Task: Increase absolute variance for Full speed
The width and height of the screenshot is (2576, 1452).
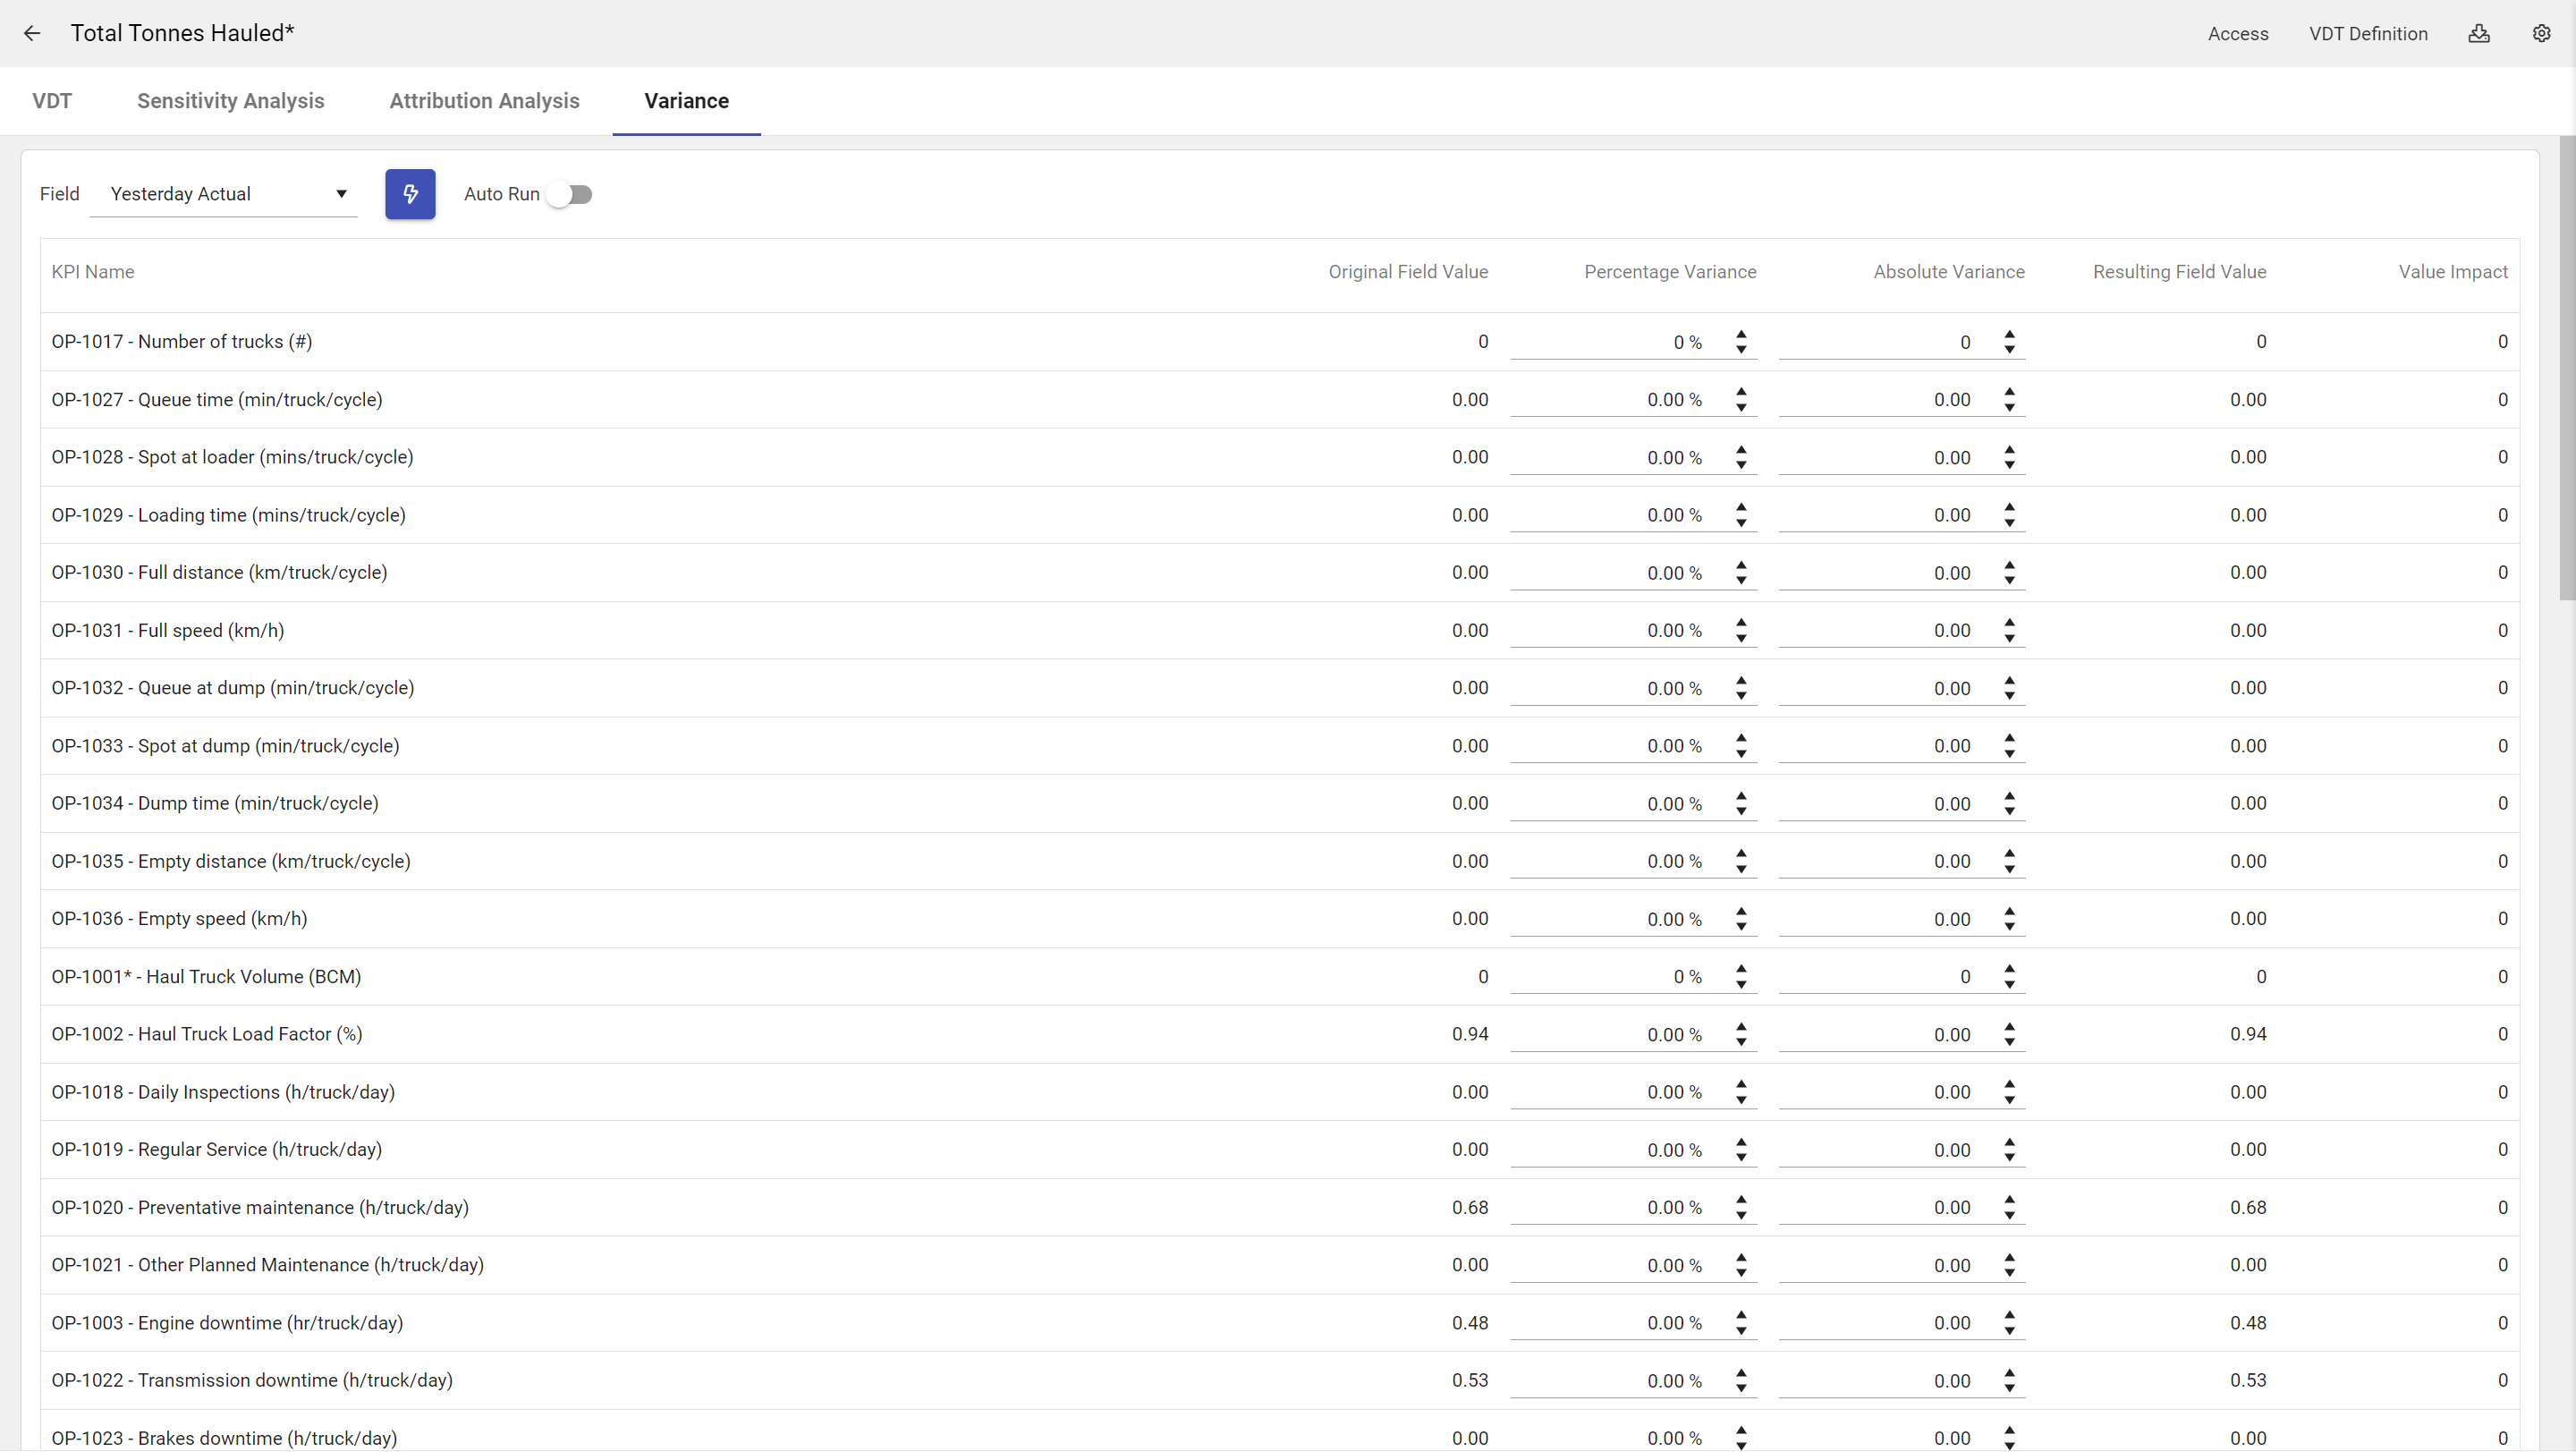Action: point(2009,623)
